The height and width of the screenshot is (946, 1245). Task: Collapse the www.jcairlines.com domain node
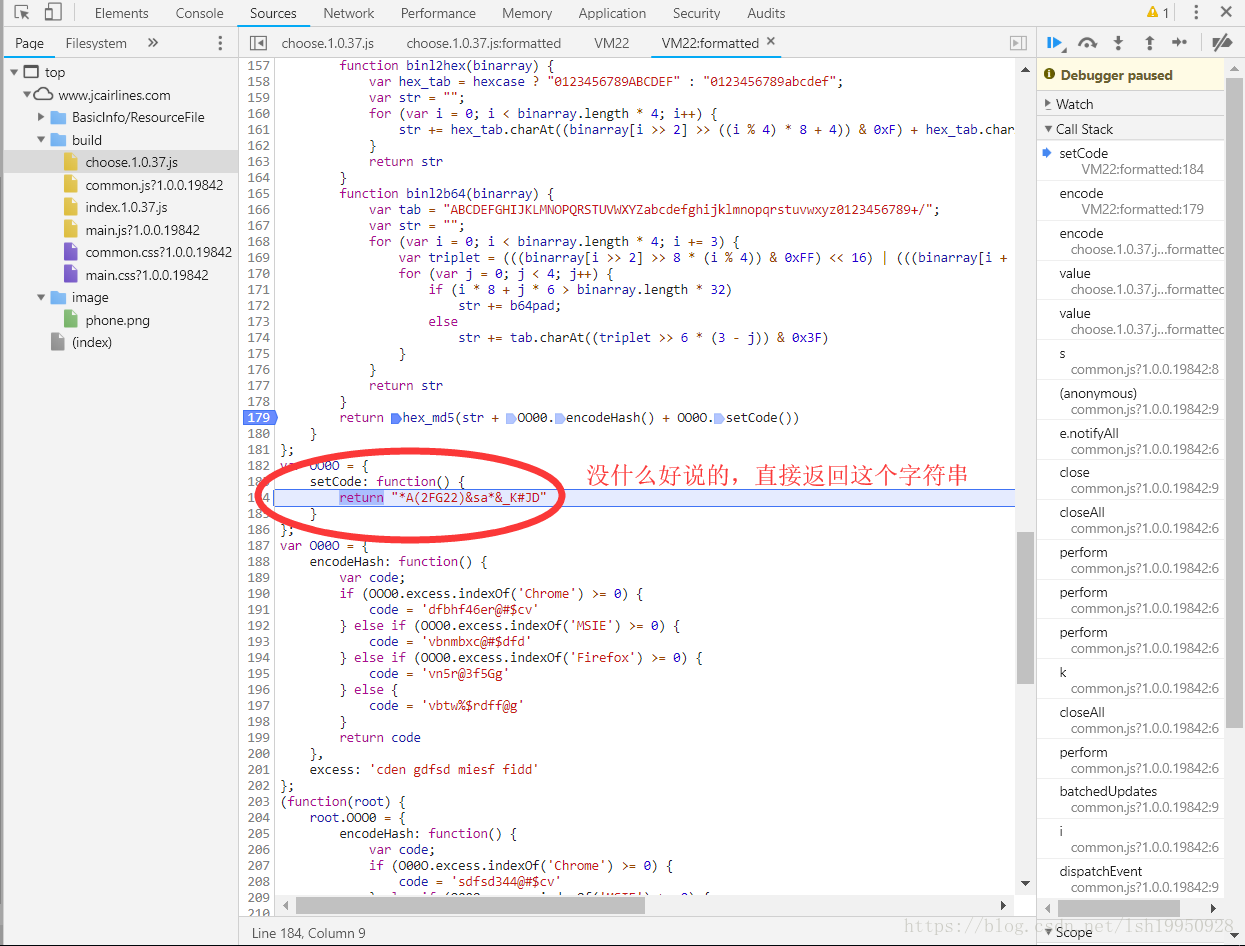tap(28, 95)
